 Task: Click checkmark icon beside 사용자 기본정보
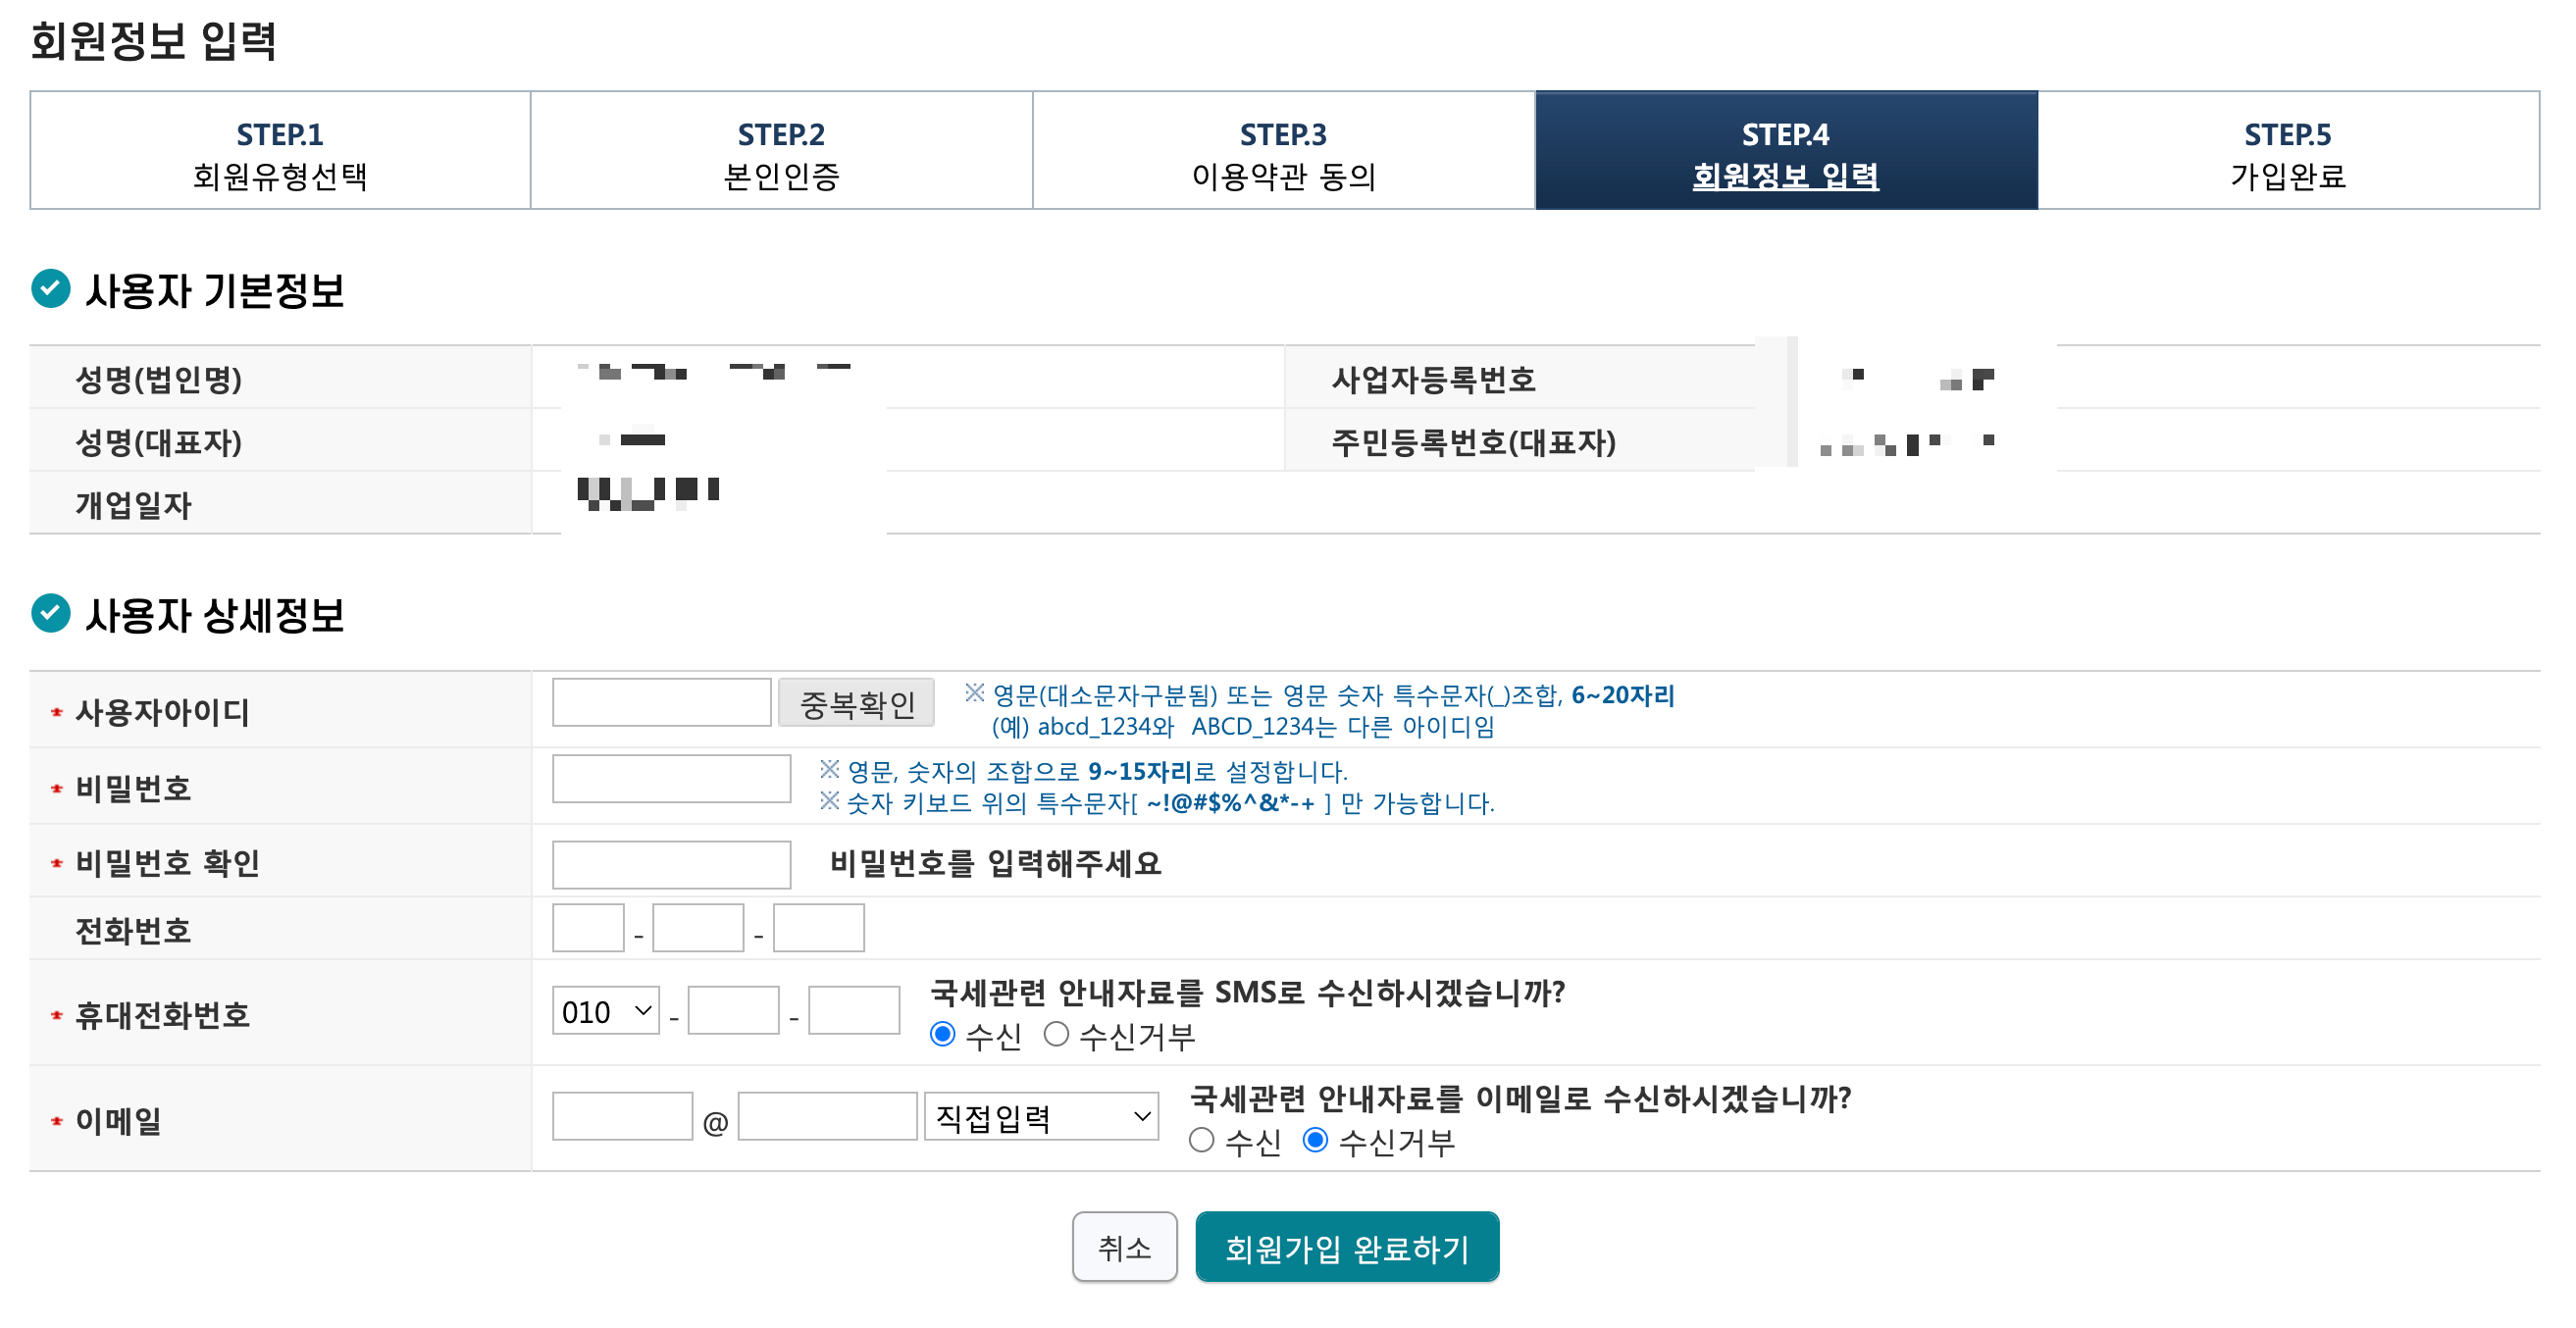point(51,289)
